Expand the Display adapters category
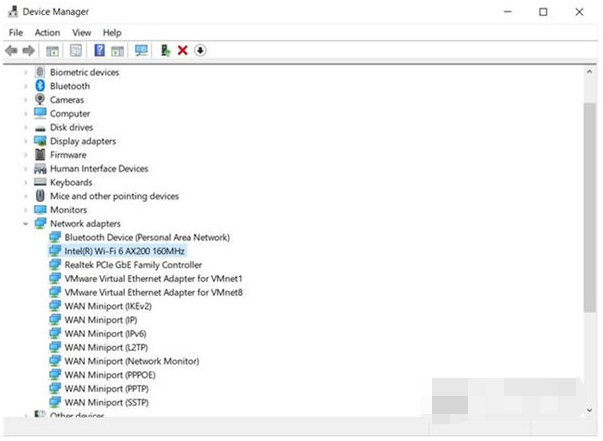The image size is (603, 441). (x=26, y=141)
